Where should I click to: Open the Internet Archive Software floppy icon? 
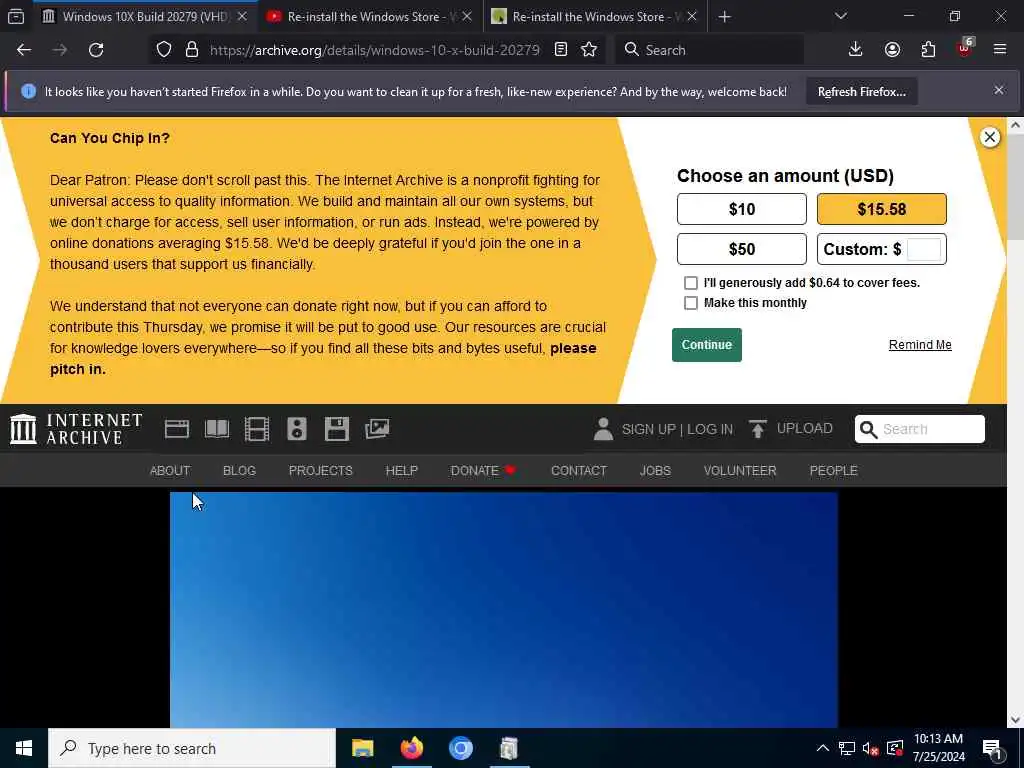point(337,429)
